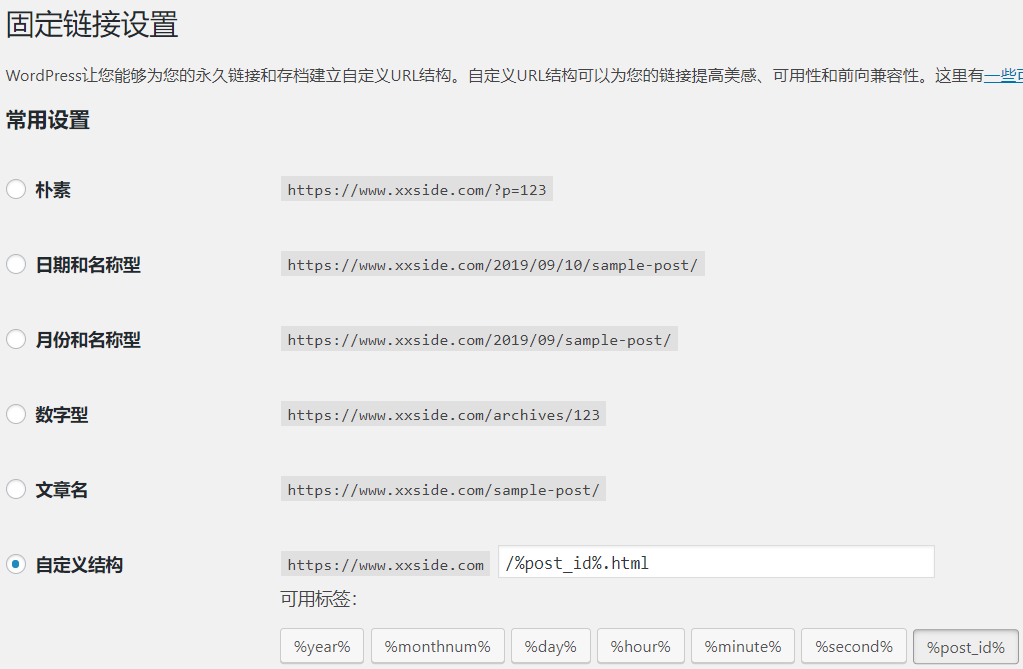Click the 文章名 label
The height and width of the screenshot is (669, 1023).
click(61, 490)
